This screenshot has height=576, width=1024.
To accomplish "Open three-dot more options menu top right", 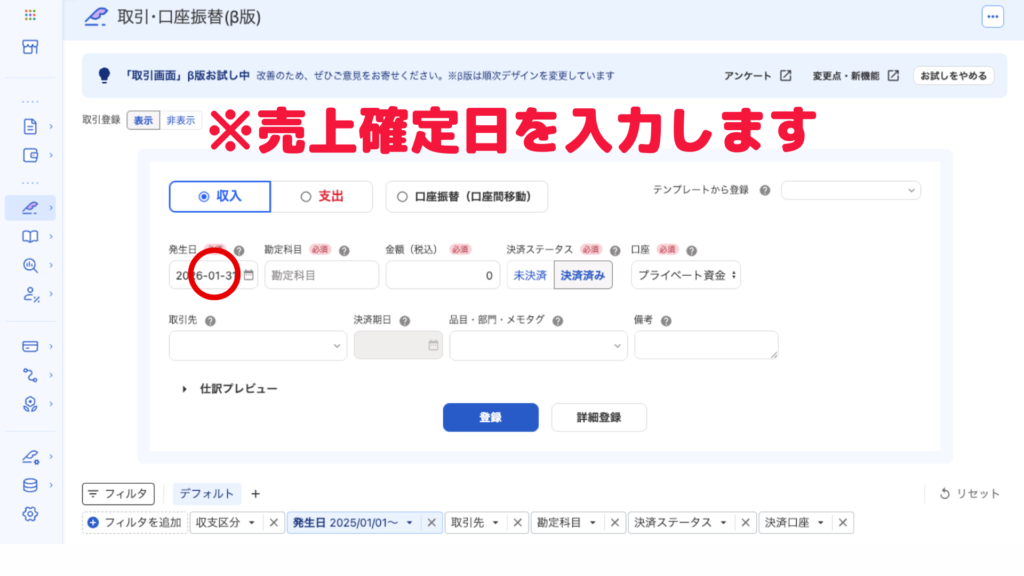I will [992, 16].
